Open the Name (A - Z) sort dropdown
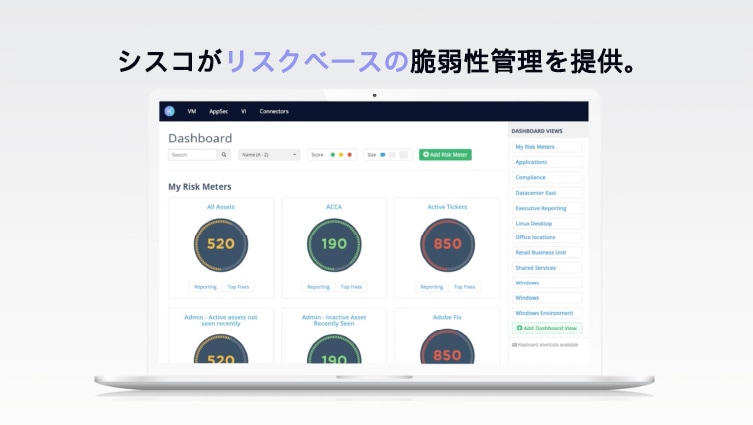 (x=269, y=155)
